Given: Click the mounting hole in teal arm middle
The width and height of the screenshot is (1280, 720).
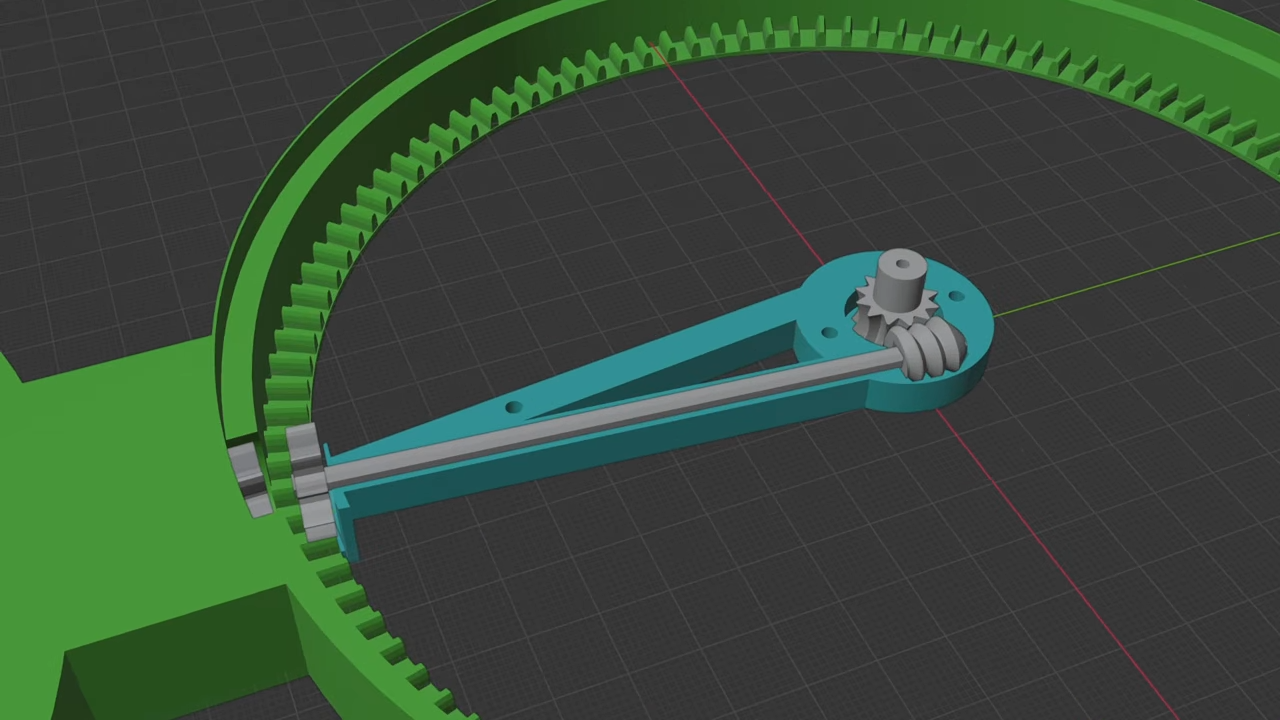Looking at the screenshot, I should [513, 407].
